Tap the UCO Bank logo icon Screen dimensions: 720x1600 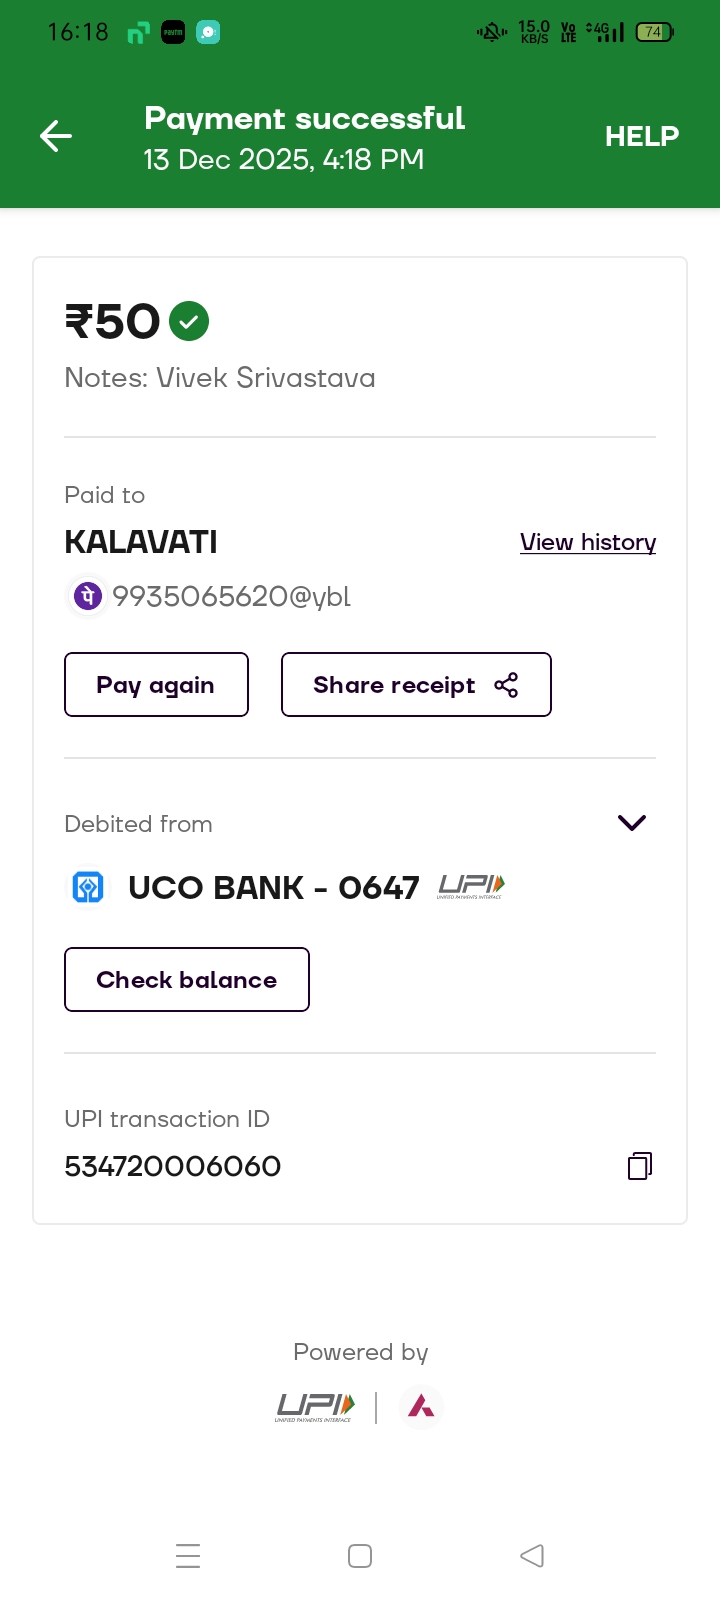click(x=88, y=887)
